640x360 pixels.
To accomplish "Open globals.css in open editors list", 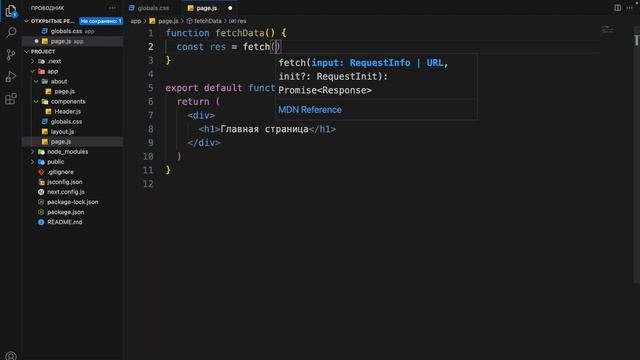I will click(73, 31).
